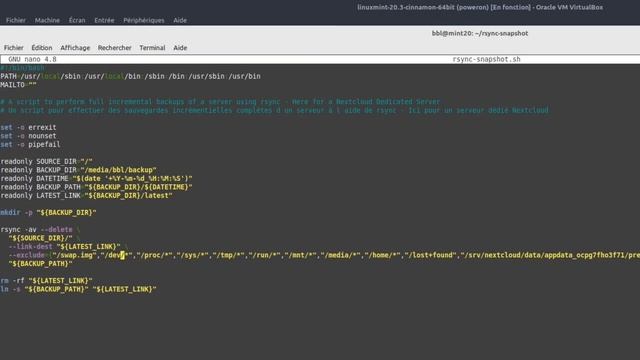Screen dimensions: 640x360
Task: Click the MAILTO line
Action: coord(18,85)
